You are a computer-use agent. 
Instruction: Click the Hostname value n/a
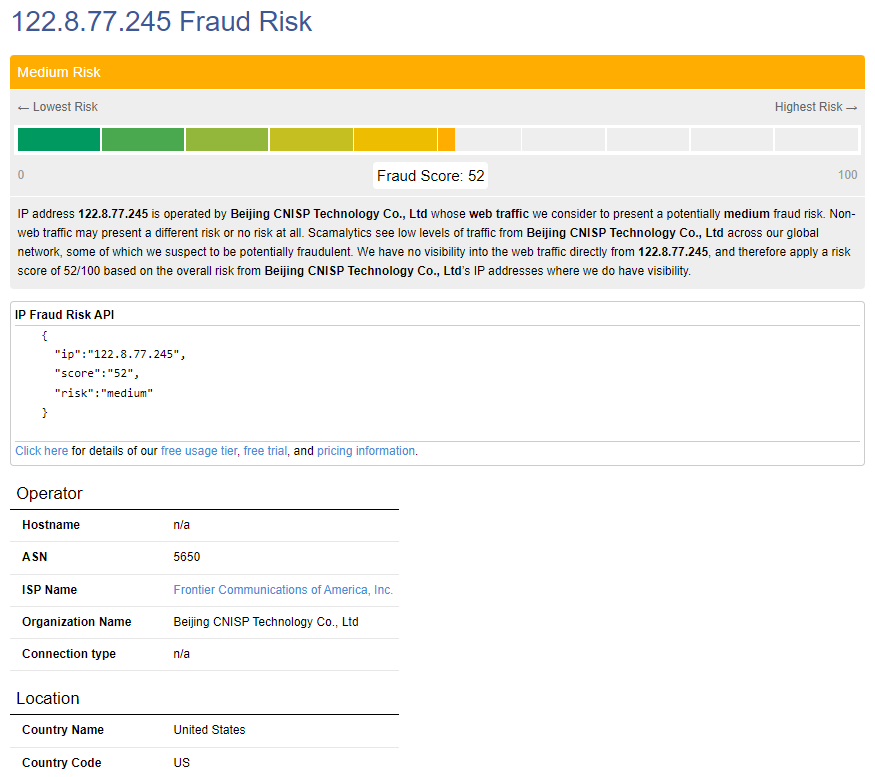click(181, 525)
